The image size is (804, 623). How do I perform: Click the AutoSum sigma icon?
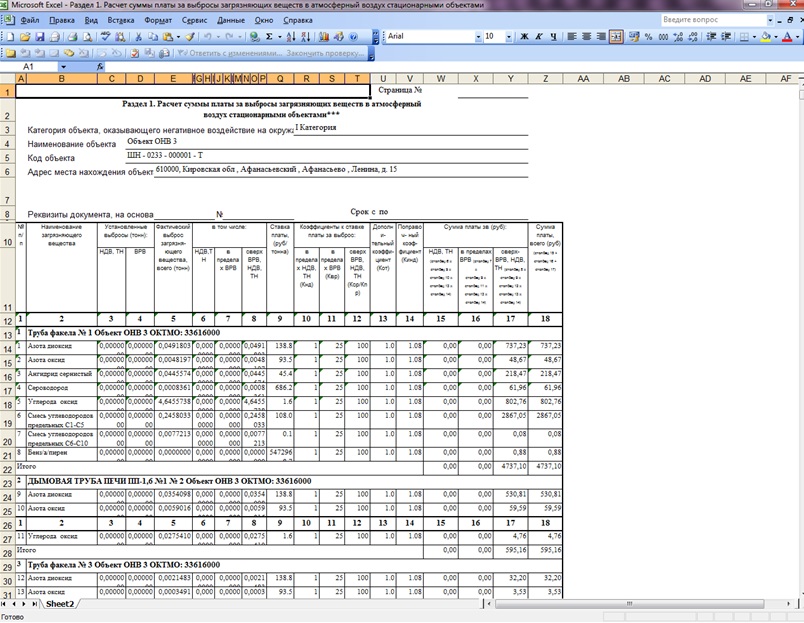coord(269,36)
